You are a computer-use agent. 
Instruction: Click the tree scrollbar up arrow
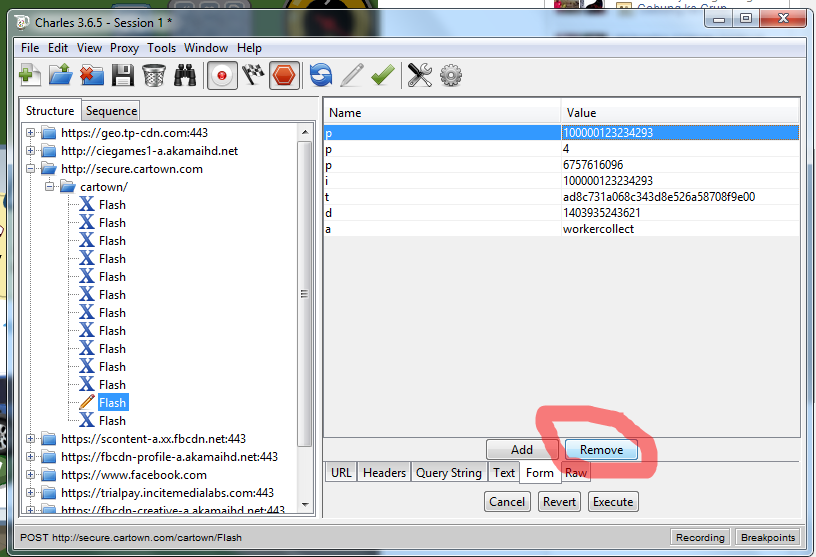(x=305, y=132)
